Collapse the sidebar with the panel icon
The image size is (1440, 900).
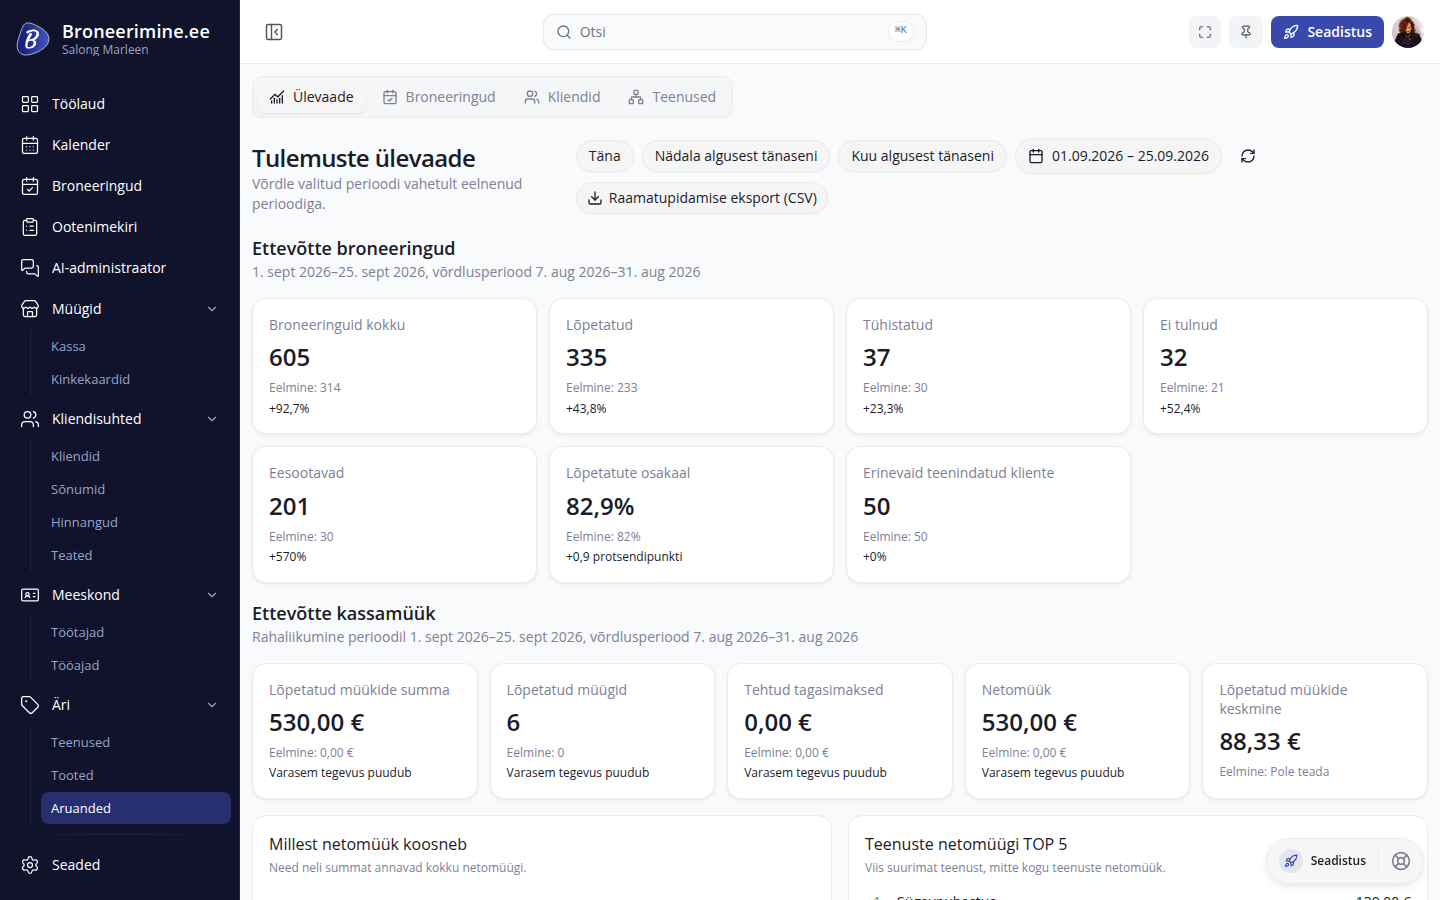point(274,32)
